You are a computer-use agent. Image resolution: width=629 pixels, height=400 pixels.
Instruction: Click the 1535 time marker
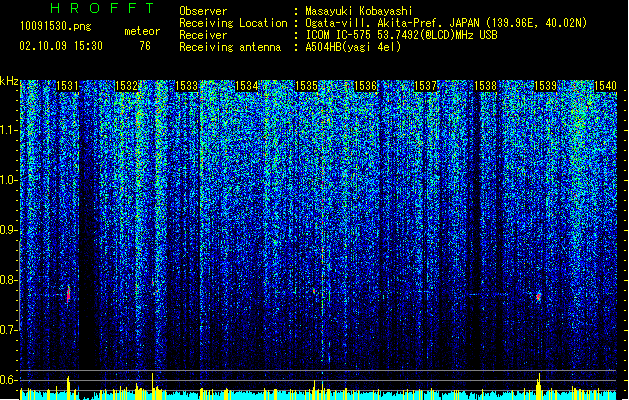click(306, 86)
